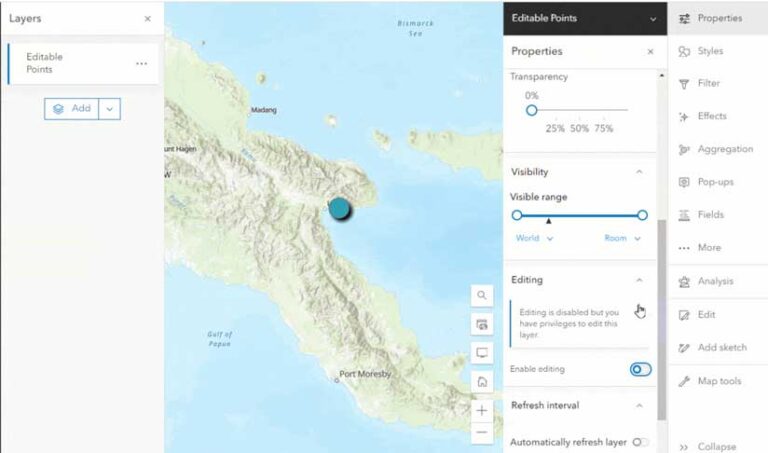Collapse the Refresh interval section
Screen dimensions: 768x453
[x=639, y=405]
